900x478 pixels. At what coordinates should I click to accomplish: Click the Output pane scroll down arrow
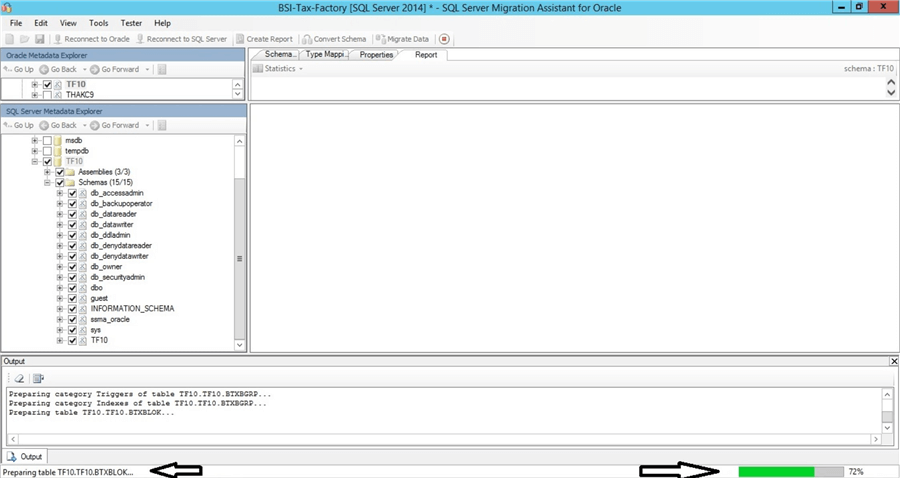point(887,428)
